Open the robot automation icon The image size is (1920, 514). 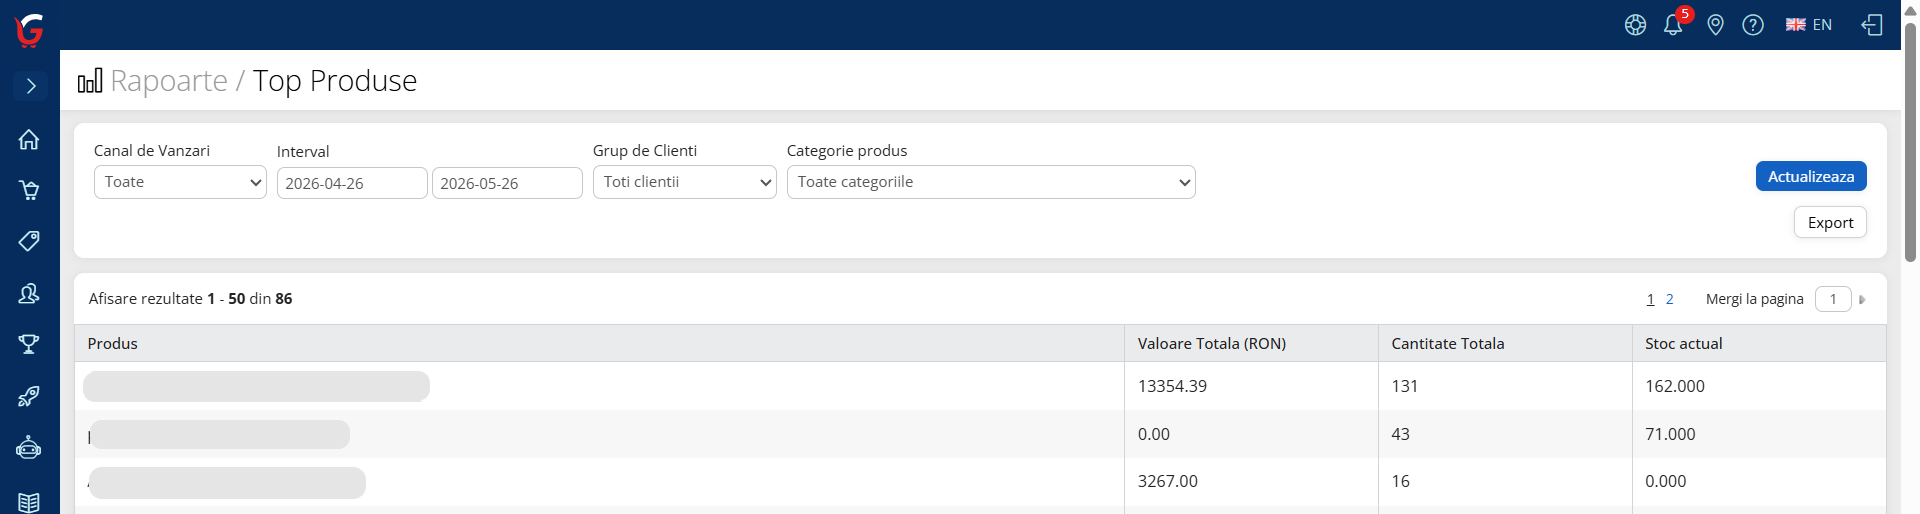click(x=29, y=448)
